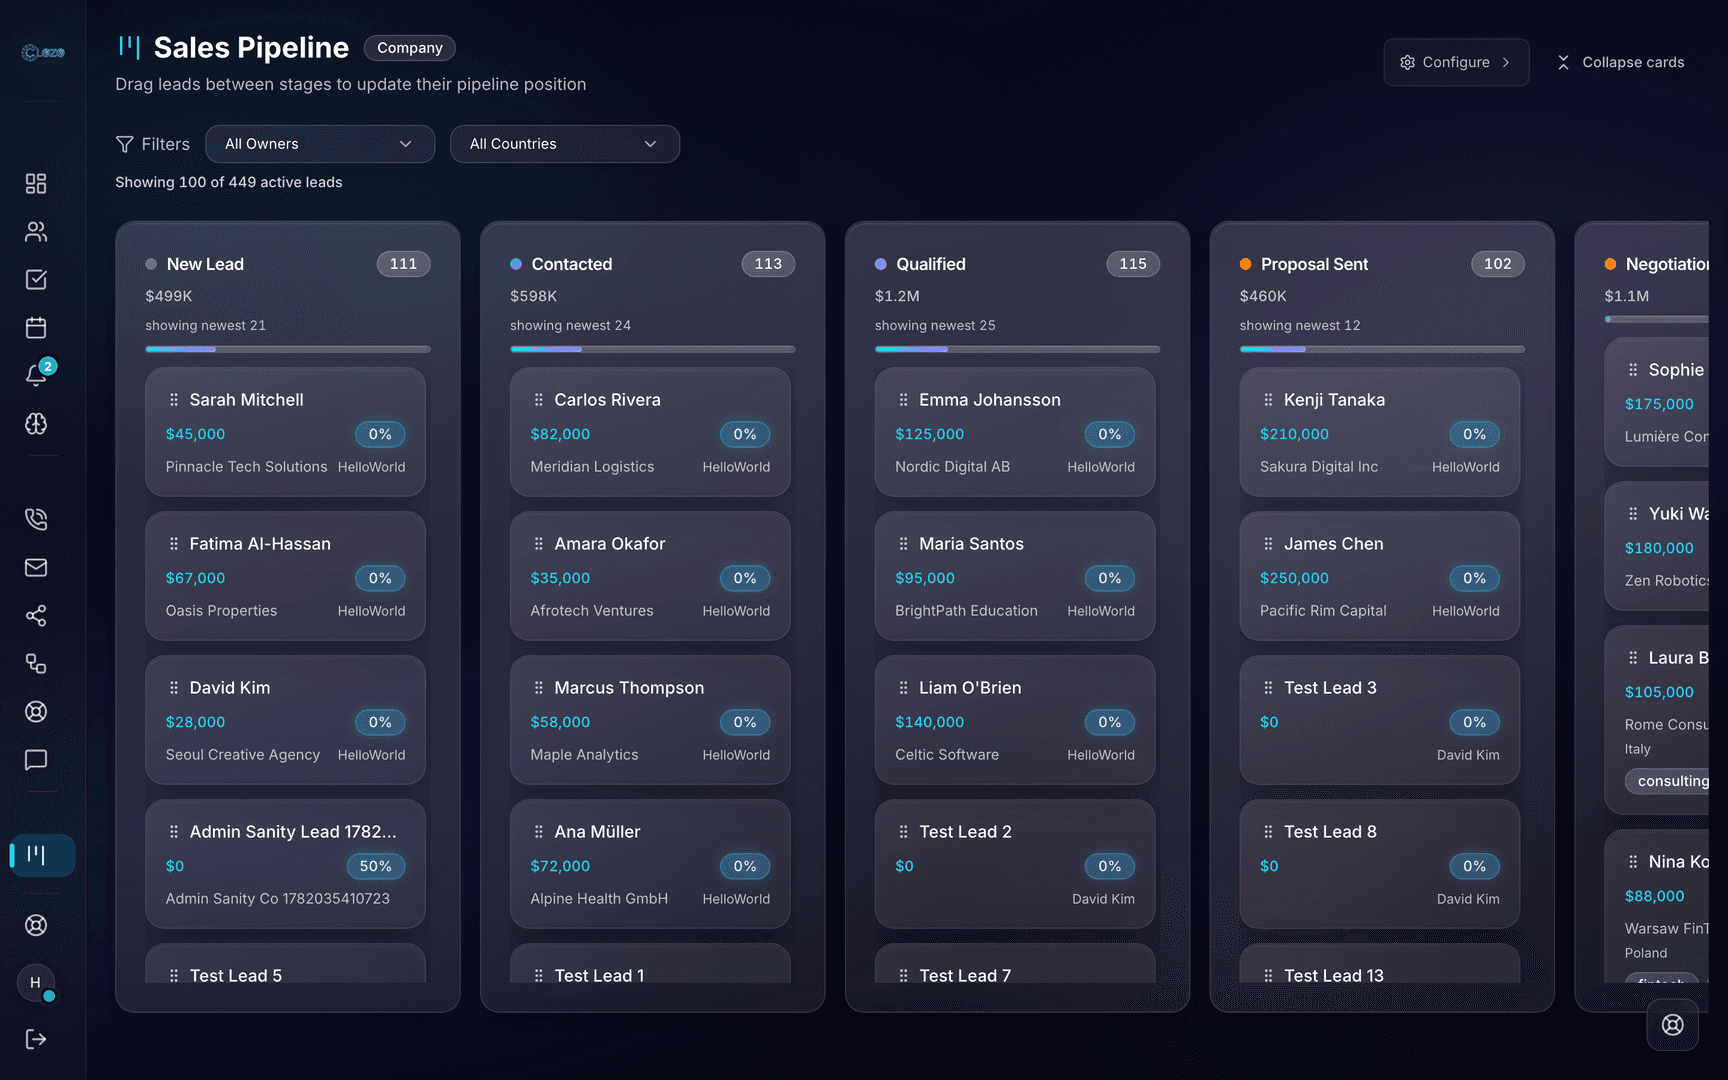Click Maple Analytics company name
Image resolution: width=1728 pixels, height=1080 pixels.
pyautogui.click(x=584, y=755)
